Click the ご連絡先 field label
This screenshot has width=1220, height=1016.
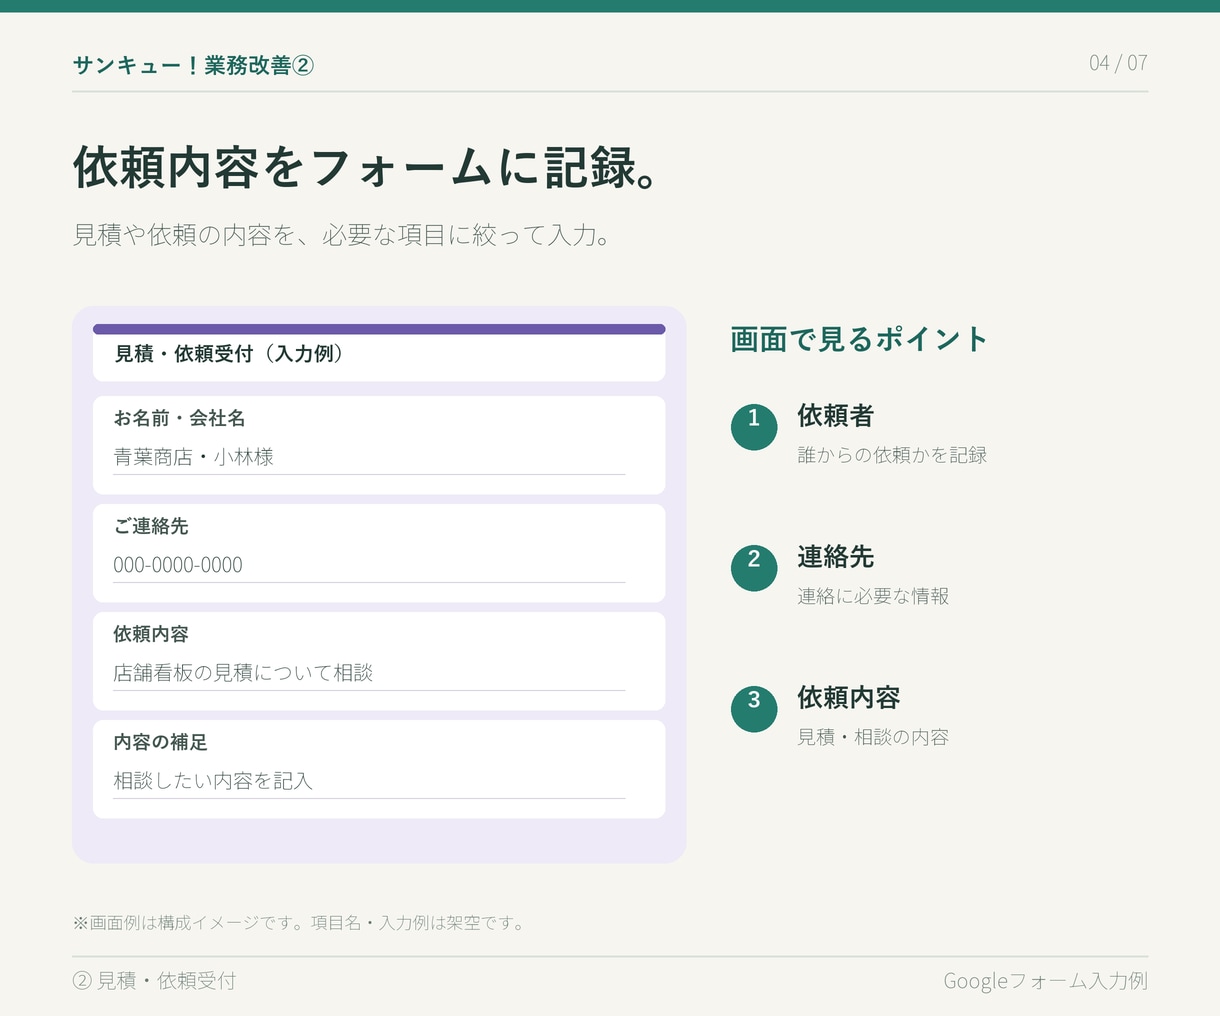click(151, 526)
